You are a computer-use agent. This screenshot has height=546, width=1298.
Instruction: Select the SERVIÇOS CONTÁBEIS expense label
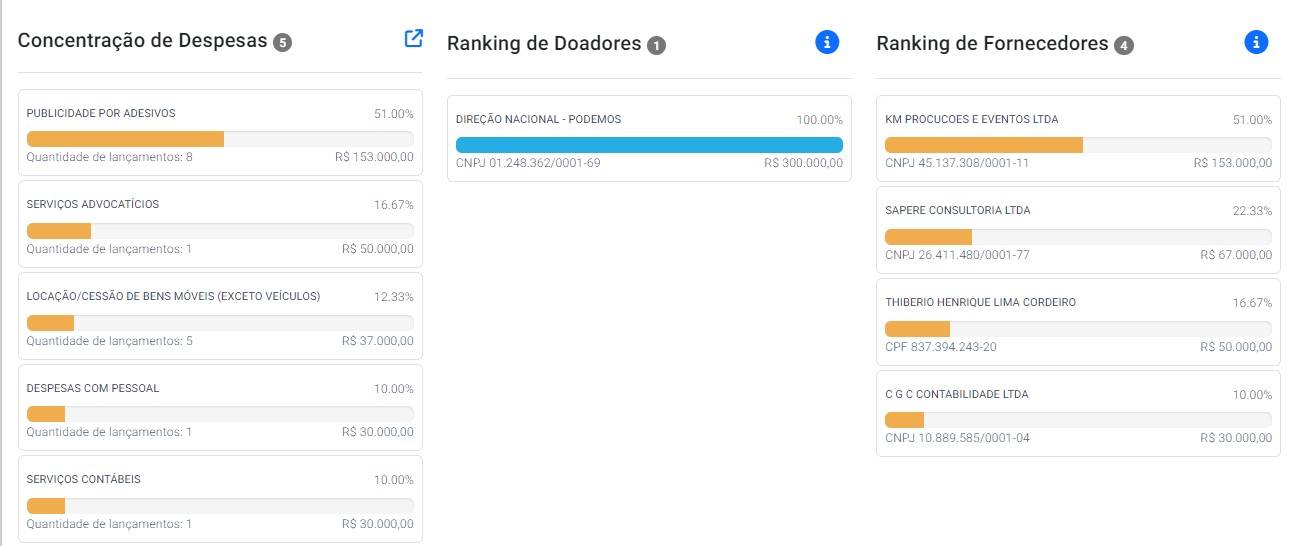(x=84, y=479)
